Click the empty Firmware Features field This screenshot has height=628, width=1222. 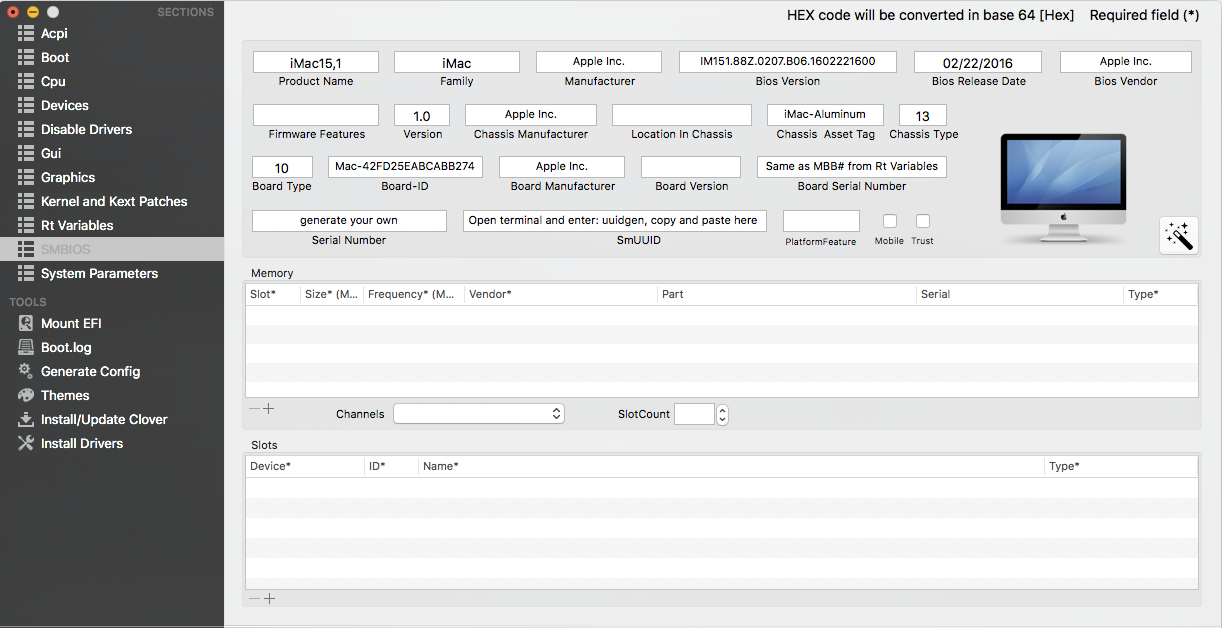316,115
